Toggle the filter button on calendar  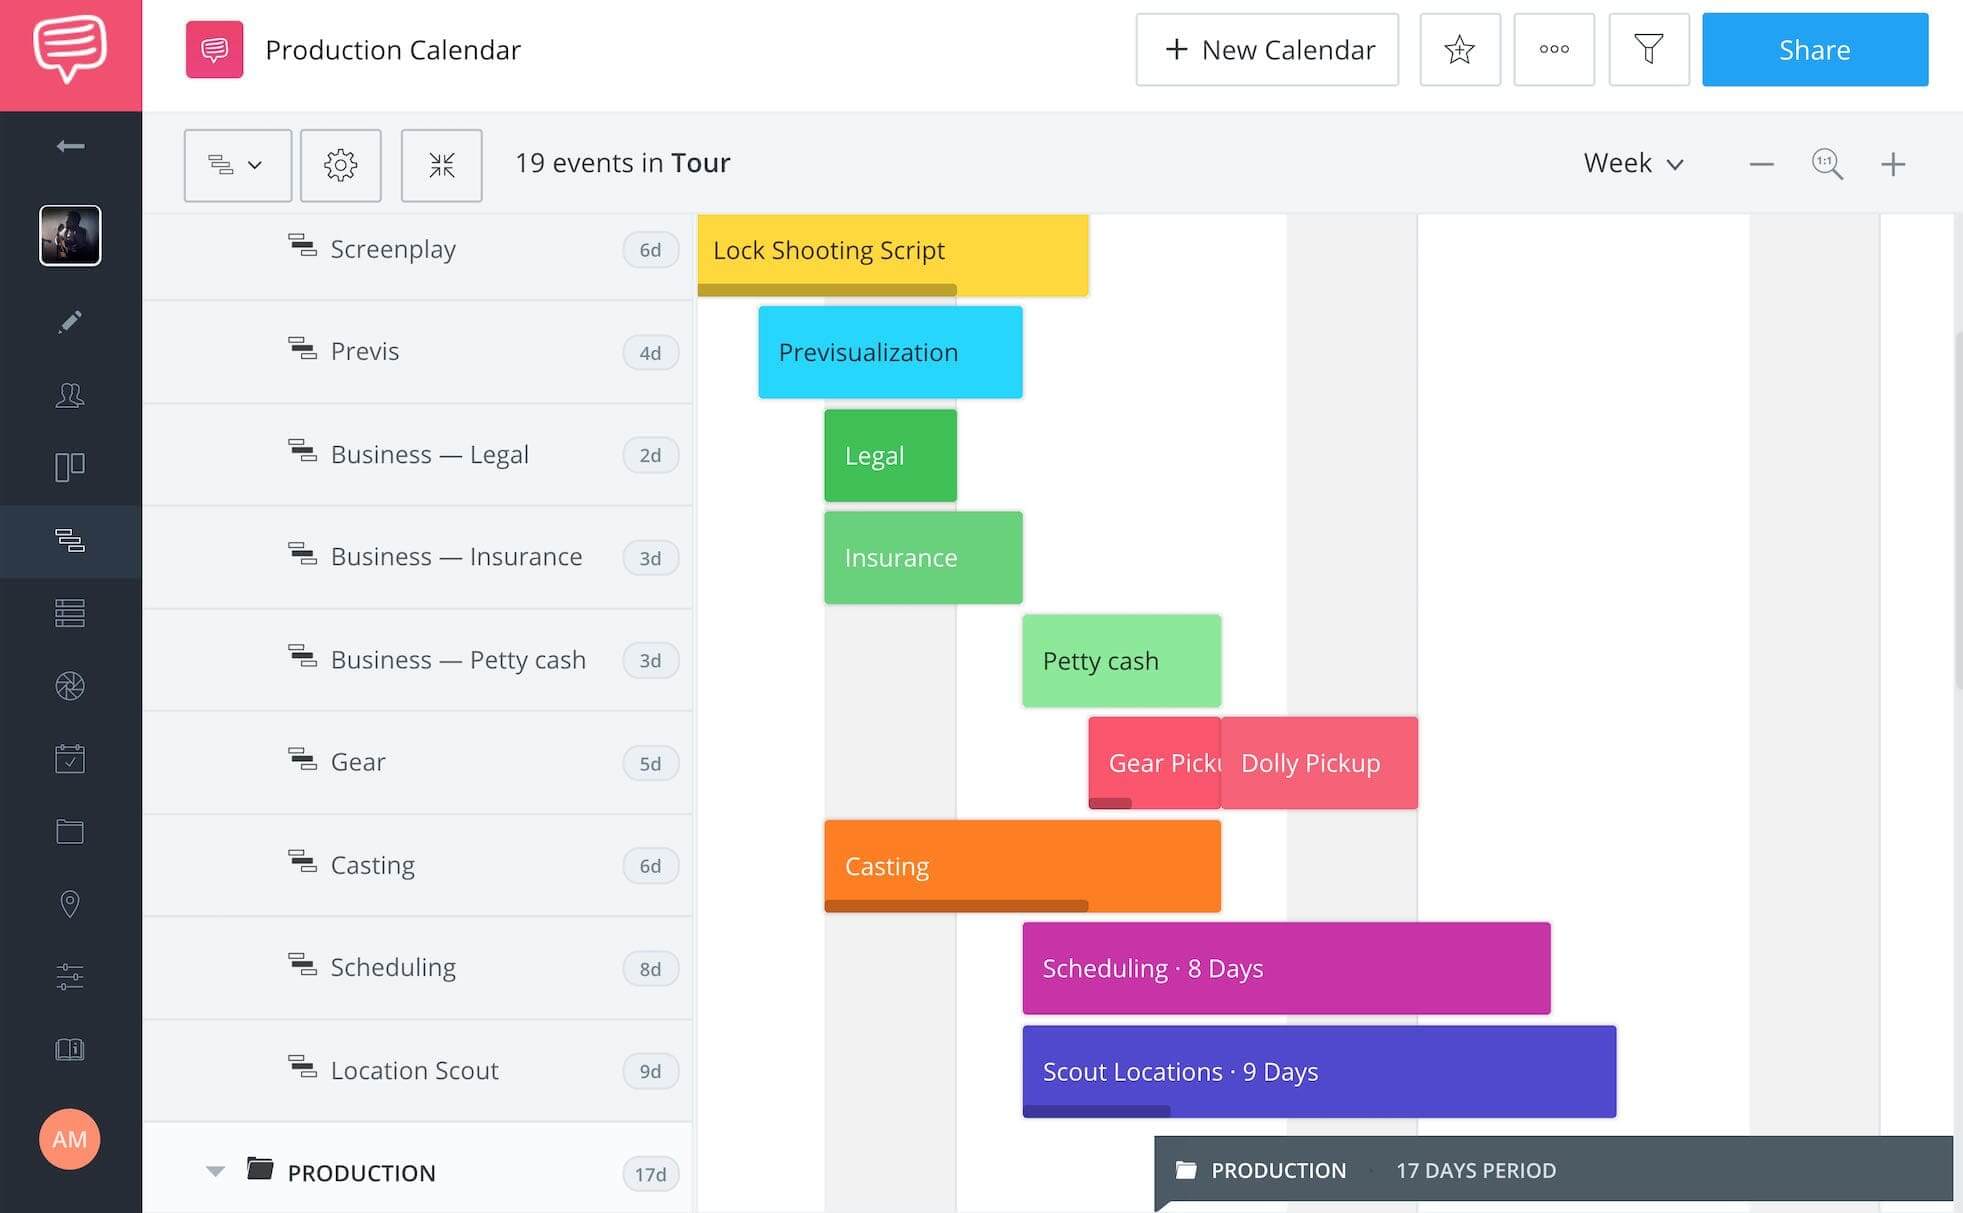tap(1649, 49)
